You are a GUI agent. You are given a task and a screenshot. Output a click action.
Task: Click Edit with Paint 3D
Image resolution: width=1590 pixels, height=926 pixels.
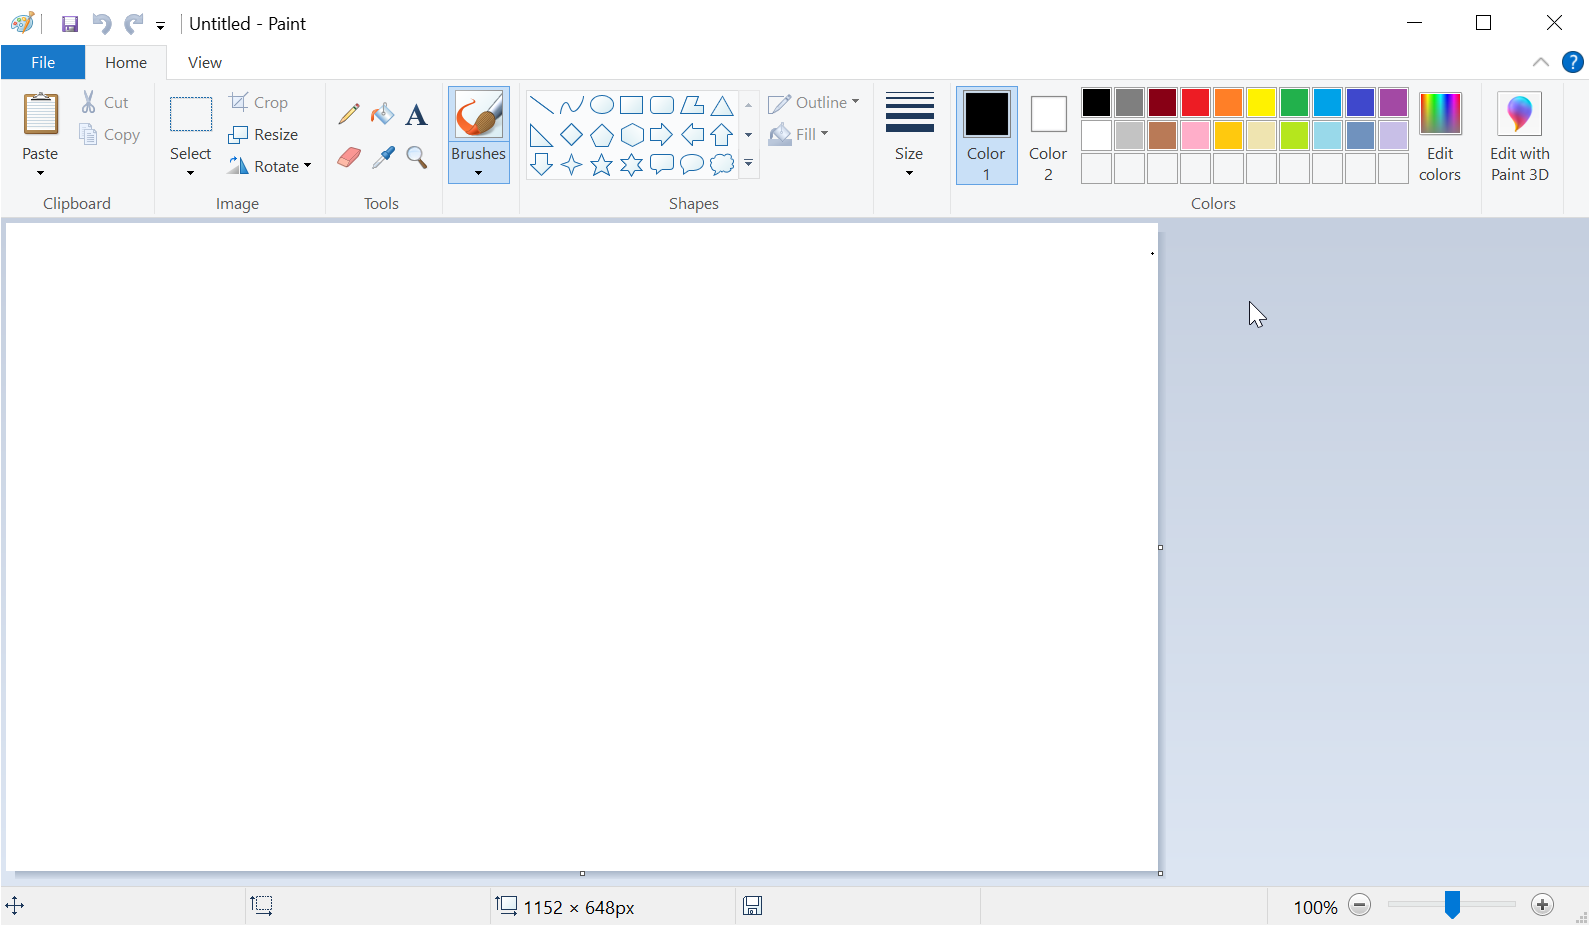click(x=1520, y=136)
